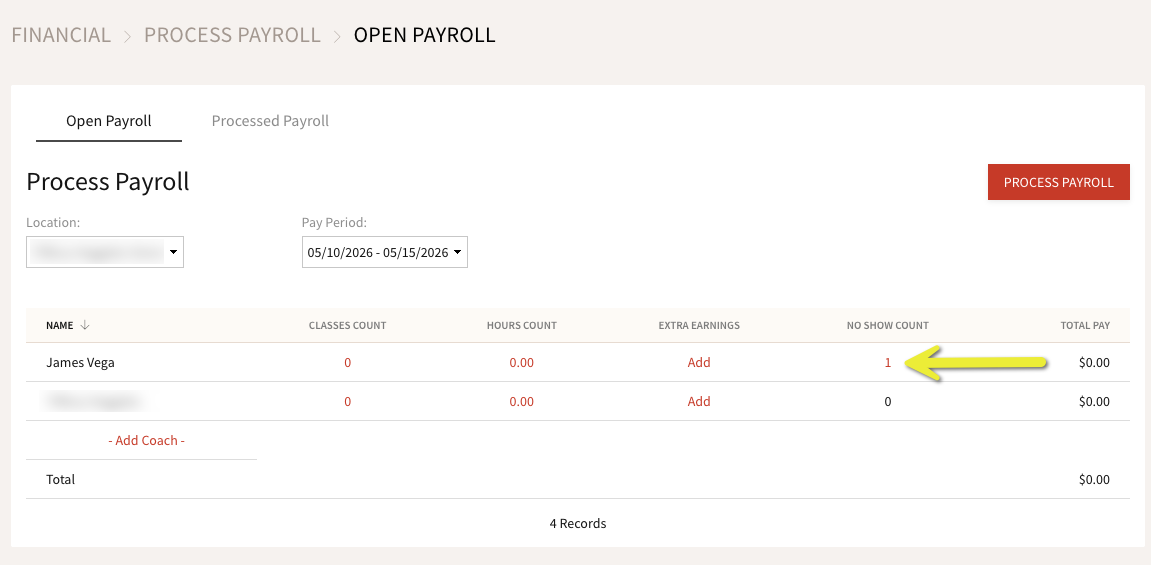Click the red PROCESS PAYROLL button
The height and width of the screenshot is (565, 1151).
pos(1059,182)
